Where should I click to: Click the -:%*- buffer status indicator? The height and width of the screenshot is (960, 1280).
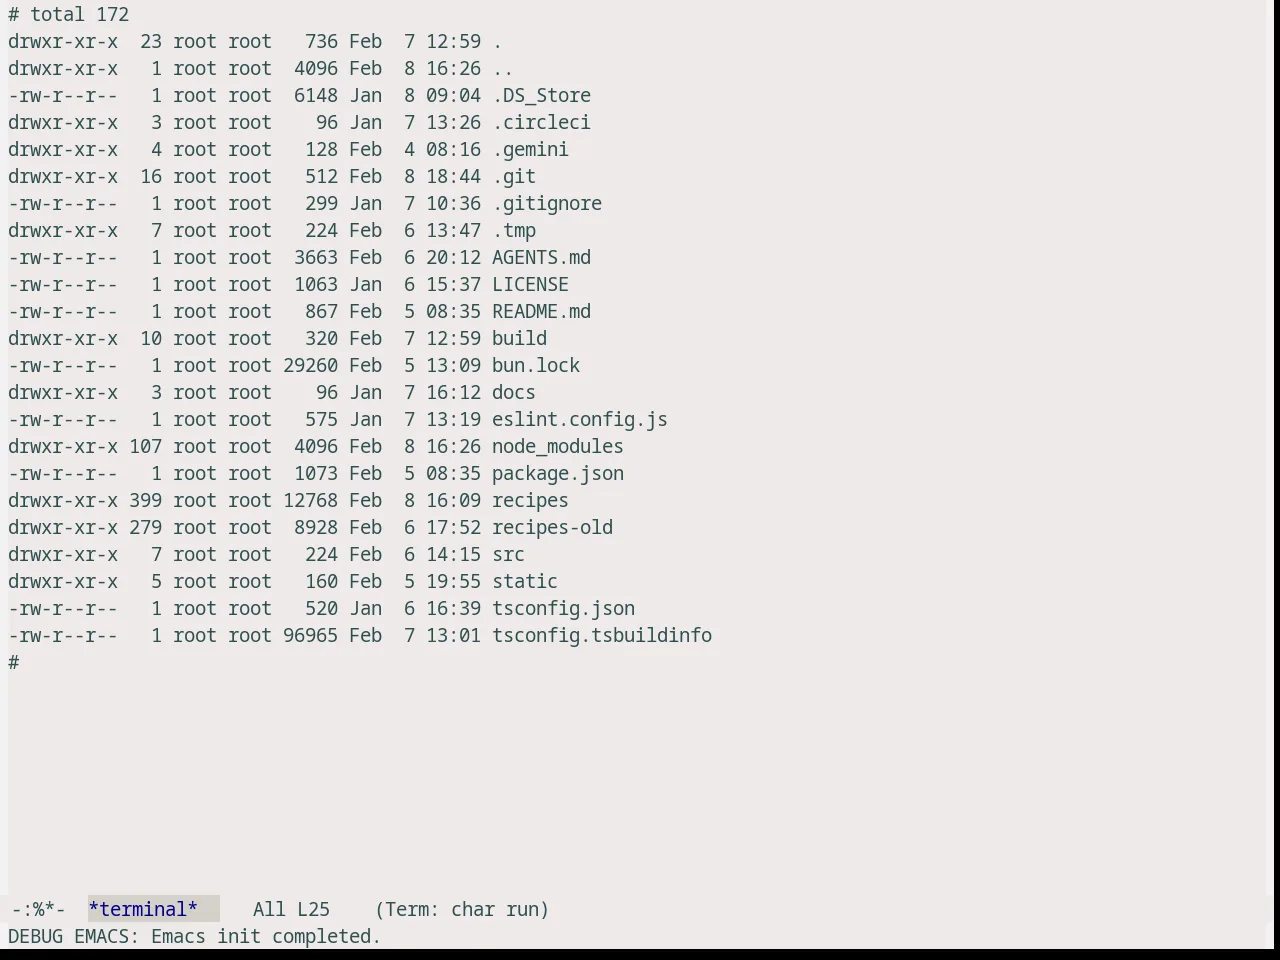point(38,909)
